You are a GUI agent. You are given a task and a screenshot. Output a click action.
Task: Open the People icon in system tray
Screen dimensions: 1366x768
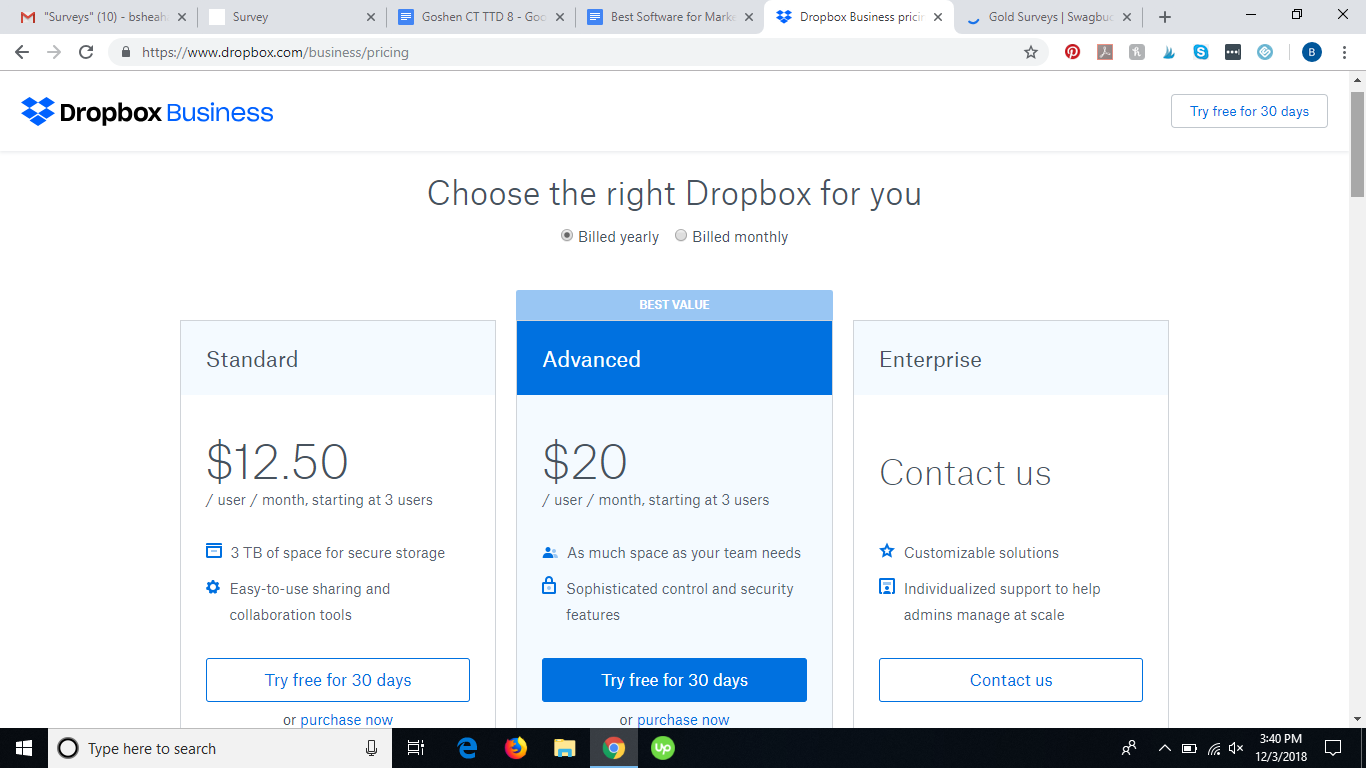point(1129,748)
